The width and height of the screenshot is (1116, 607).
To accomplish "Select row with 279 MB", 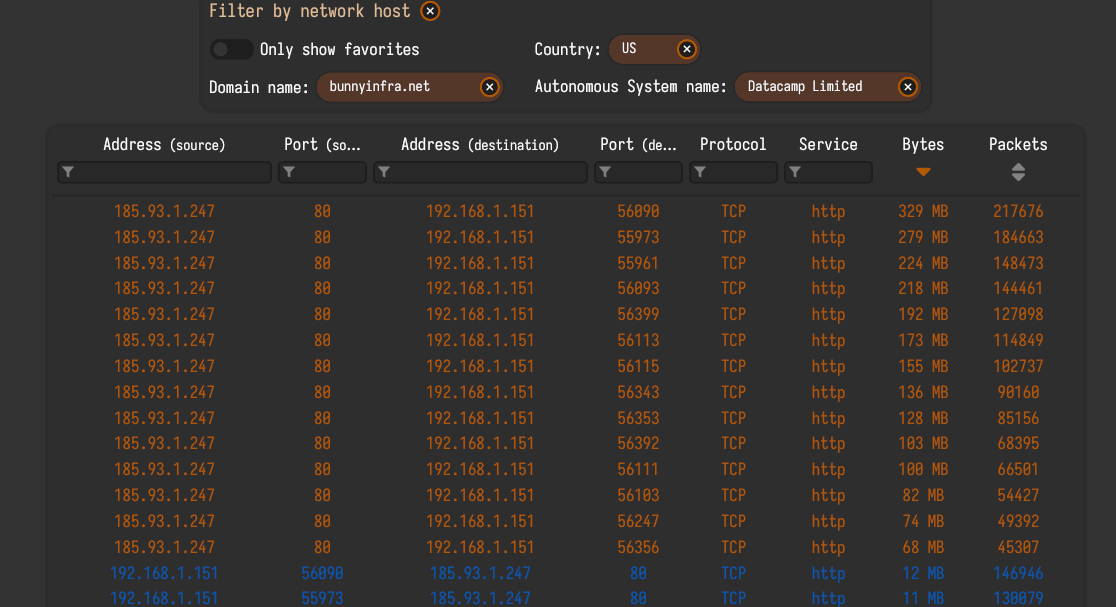I will (x=567, y=238).
